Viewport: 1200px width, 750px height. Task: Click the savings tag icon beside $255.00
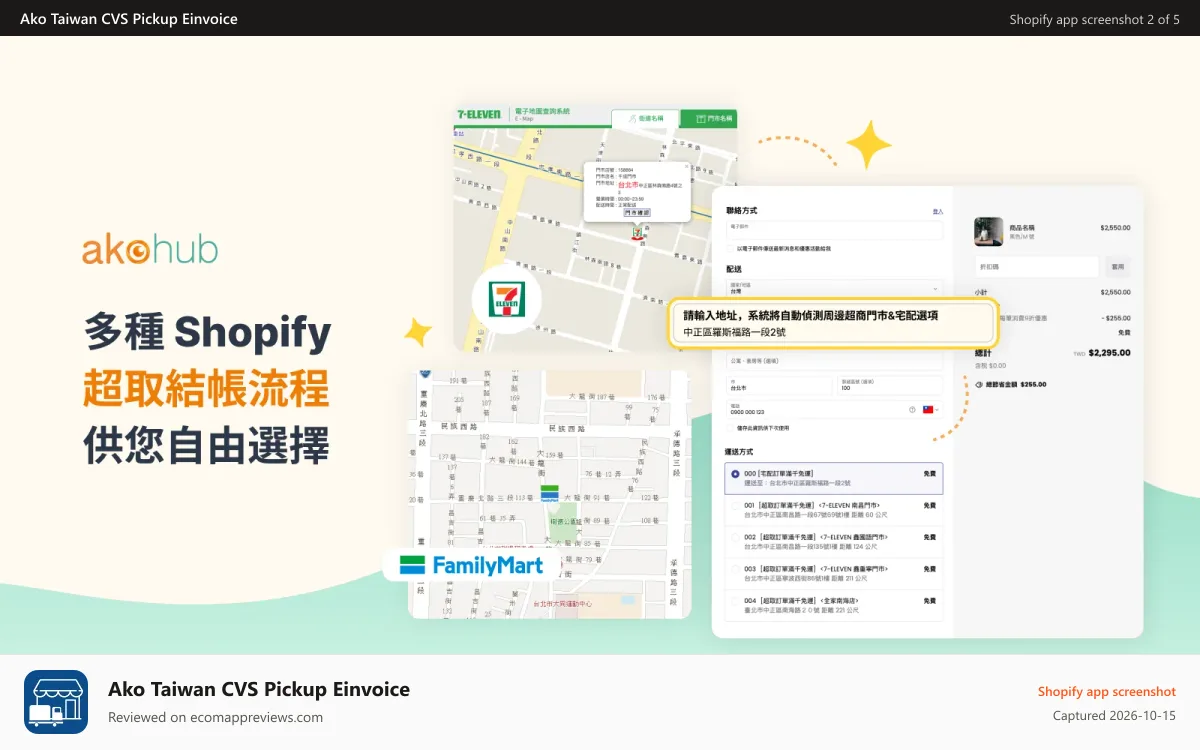978,384
